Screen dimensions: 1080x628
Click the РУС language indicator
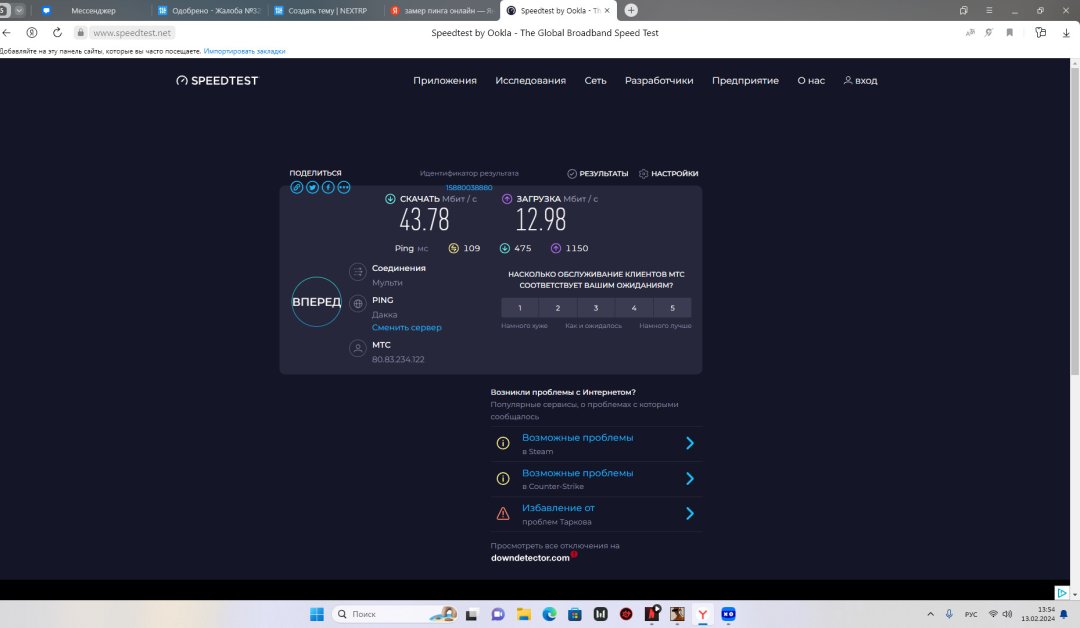point(971,614)
